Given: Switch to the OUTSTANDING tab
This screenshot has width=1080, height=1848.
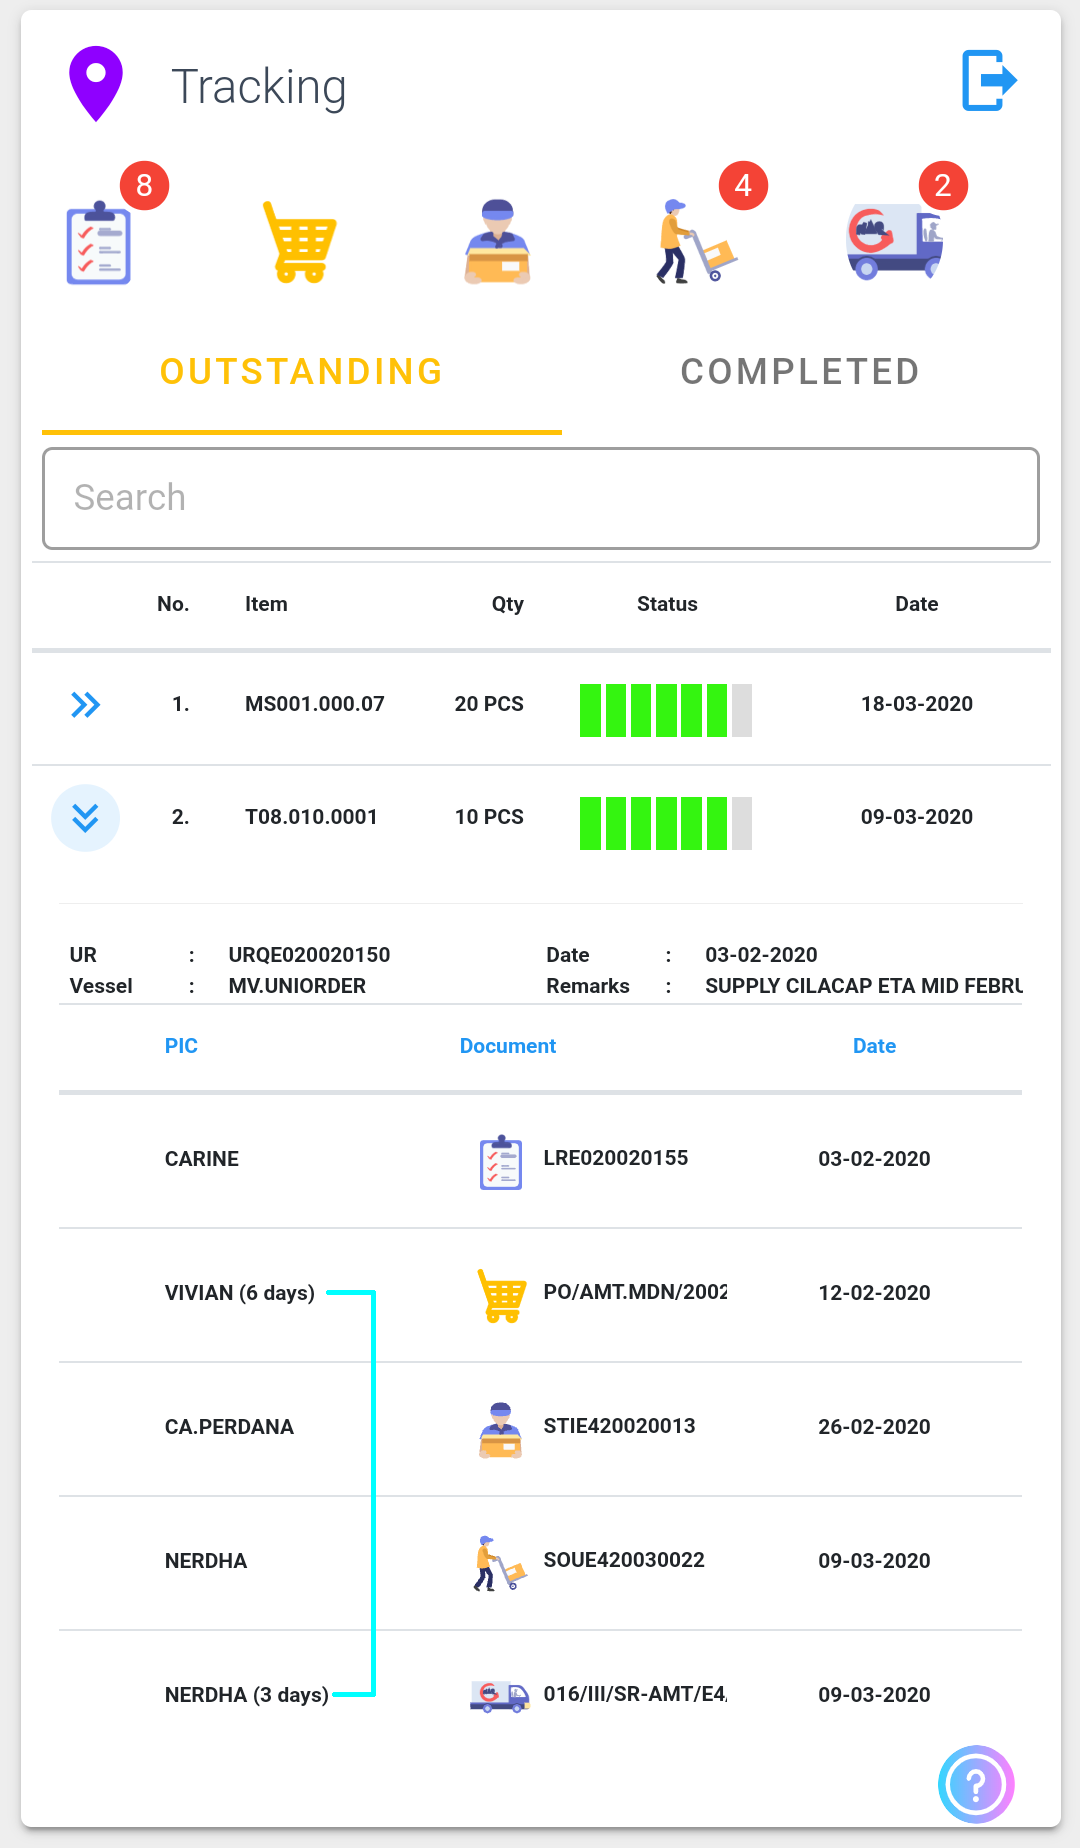Looking at the screenshot, I should [x=301, y=372].
